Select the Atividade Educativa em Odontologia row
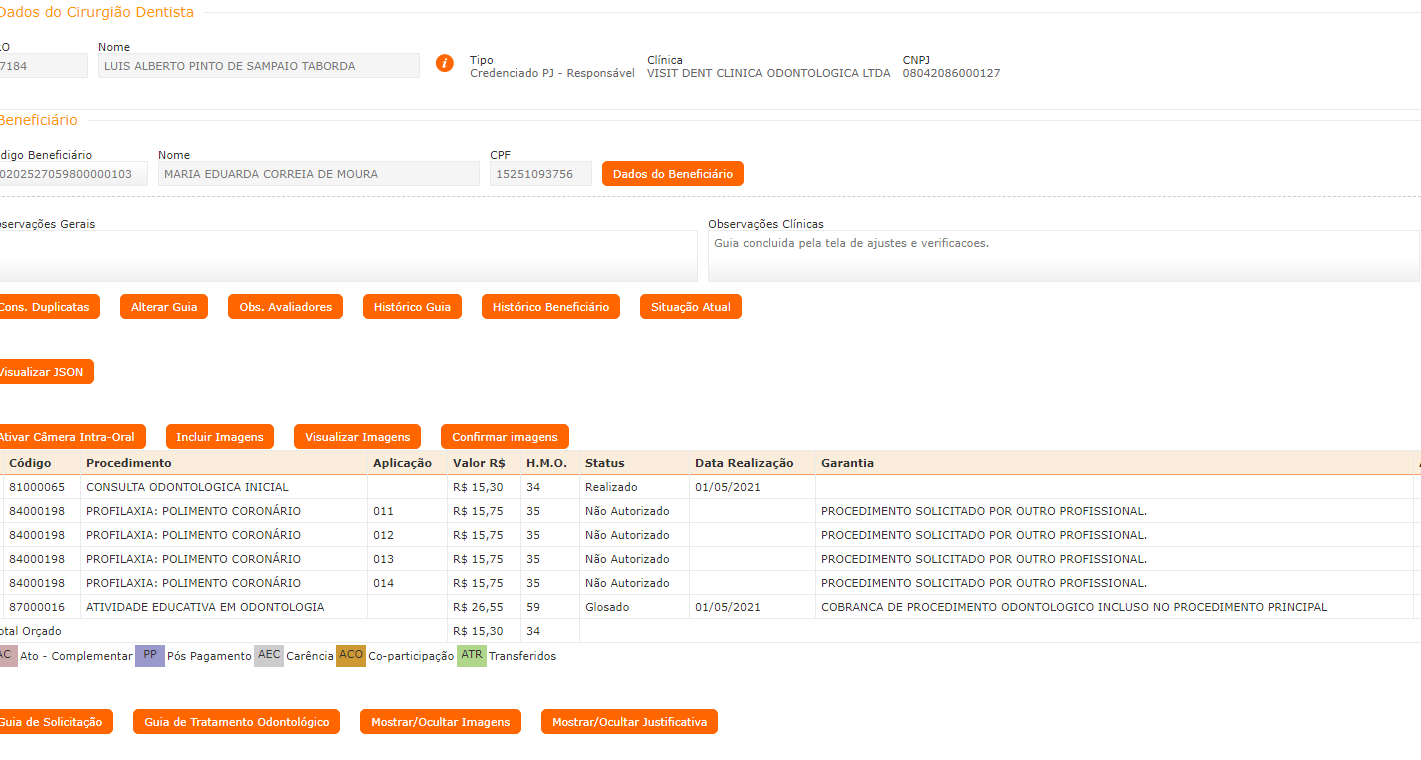 [x=204, y=607]
